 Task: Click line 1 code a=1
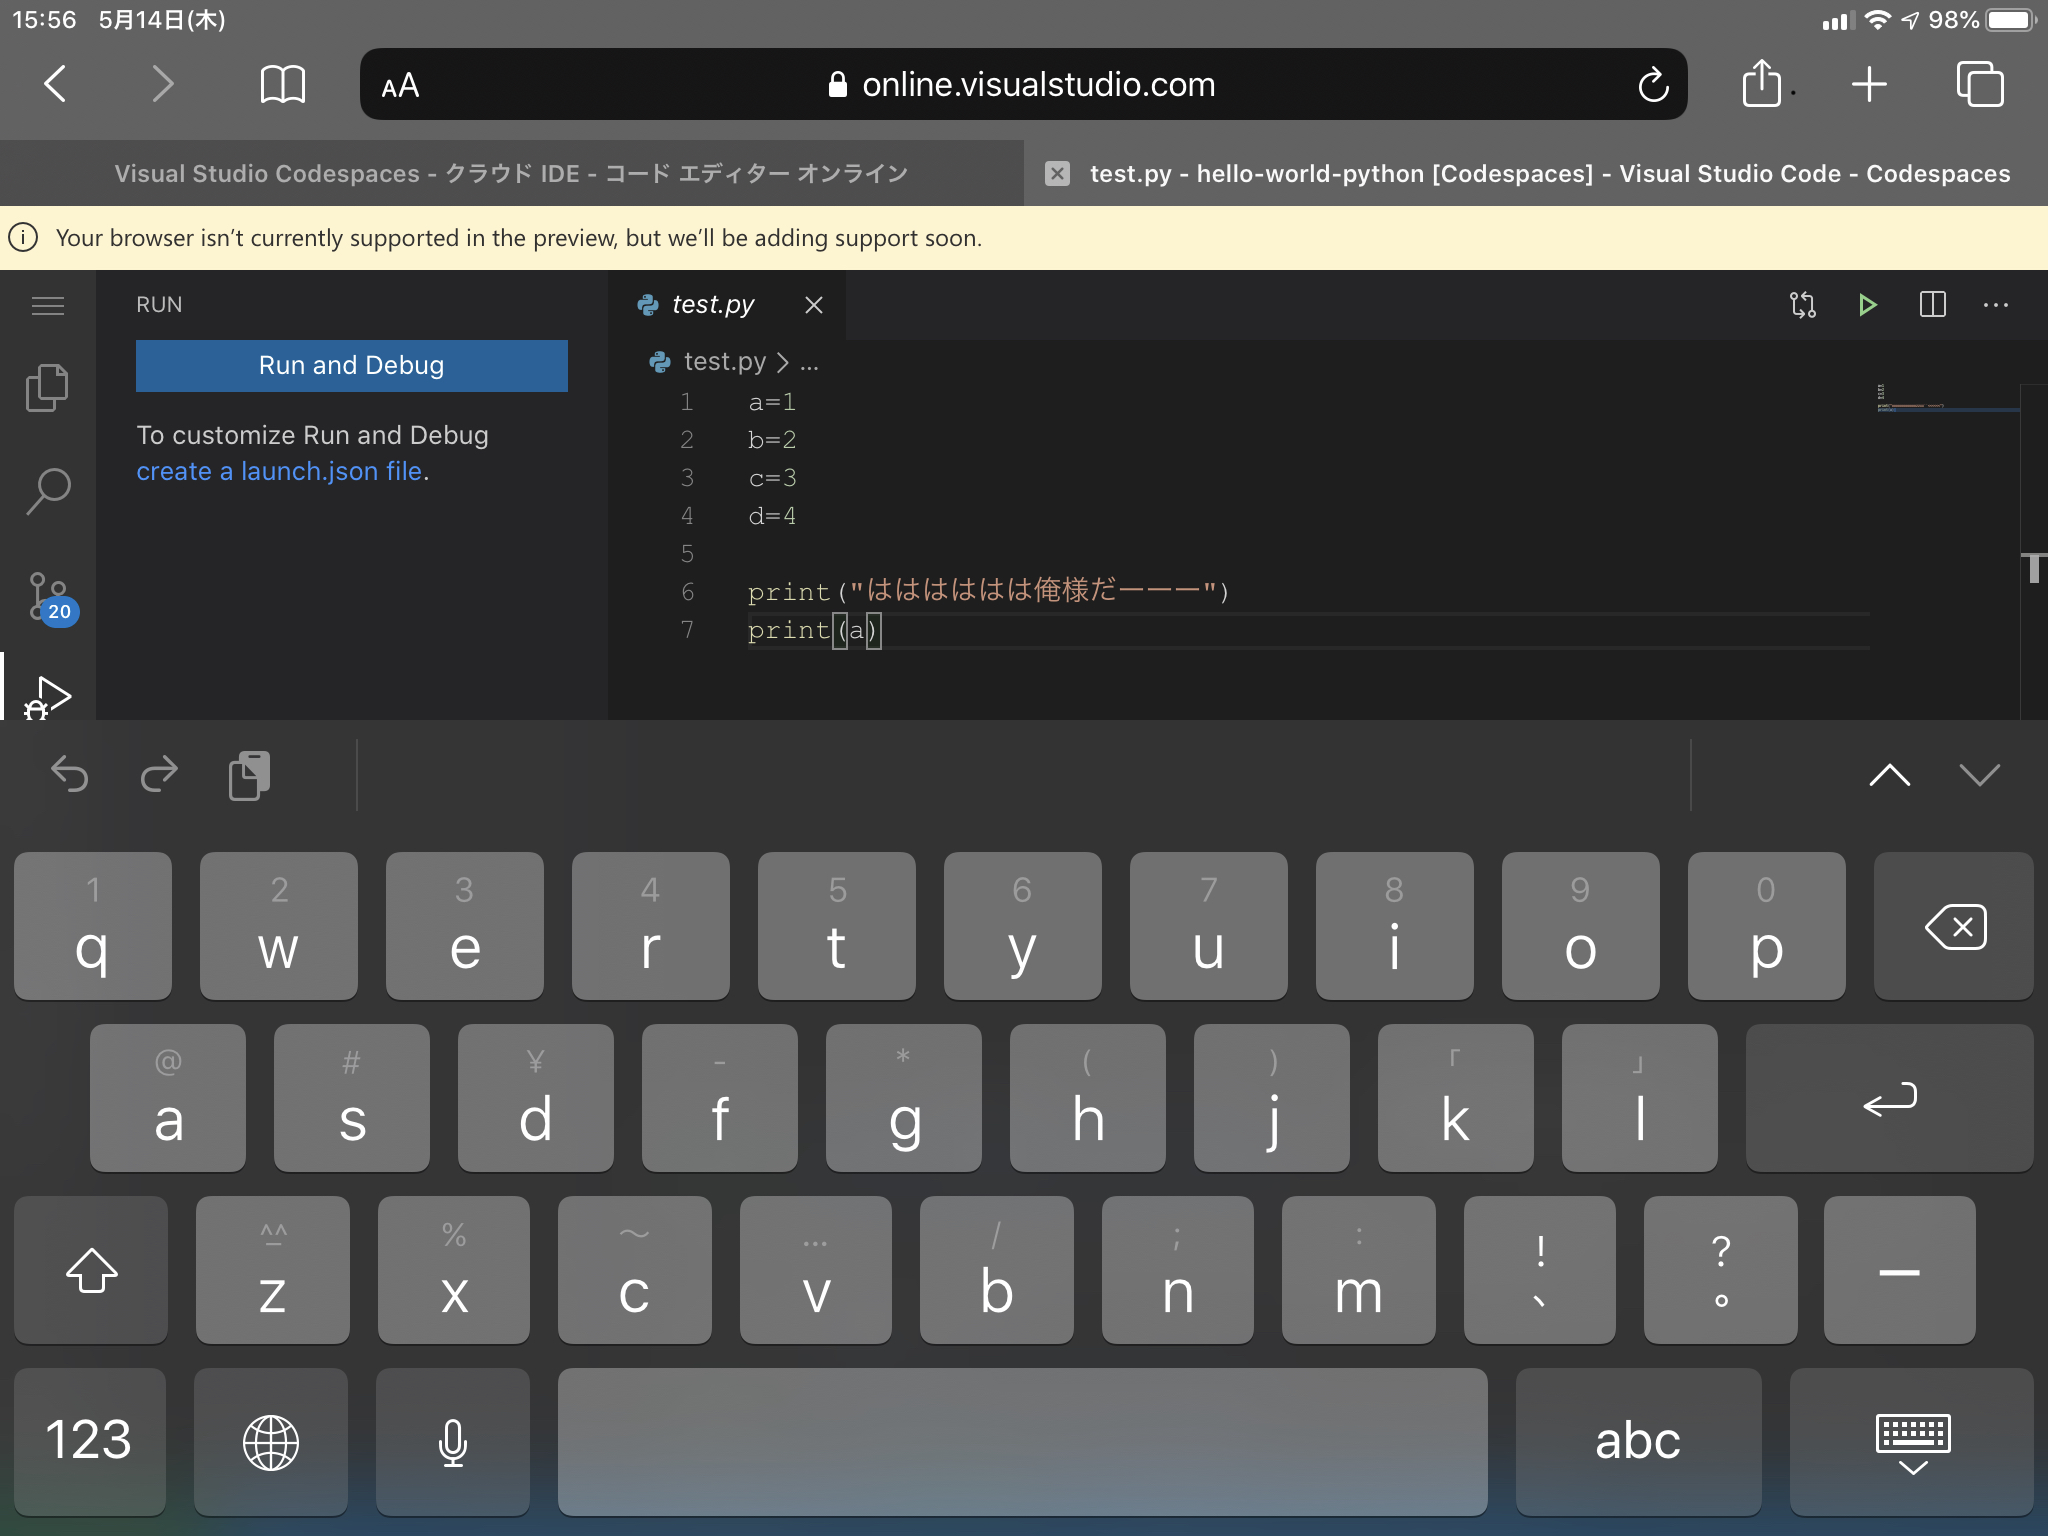pyautogui.click(x=773, y=402)
